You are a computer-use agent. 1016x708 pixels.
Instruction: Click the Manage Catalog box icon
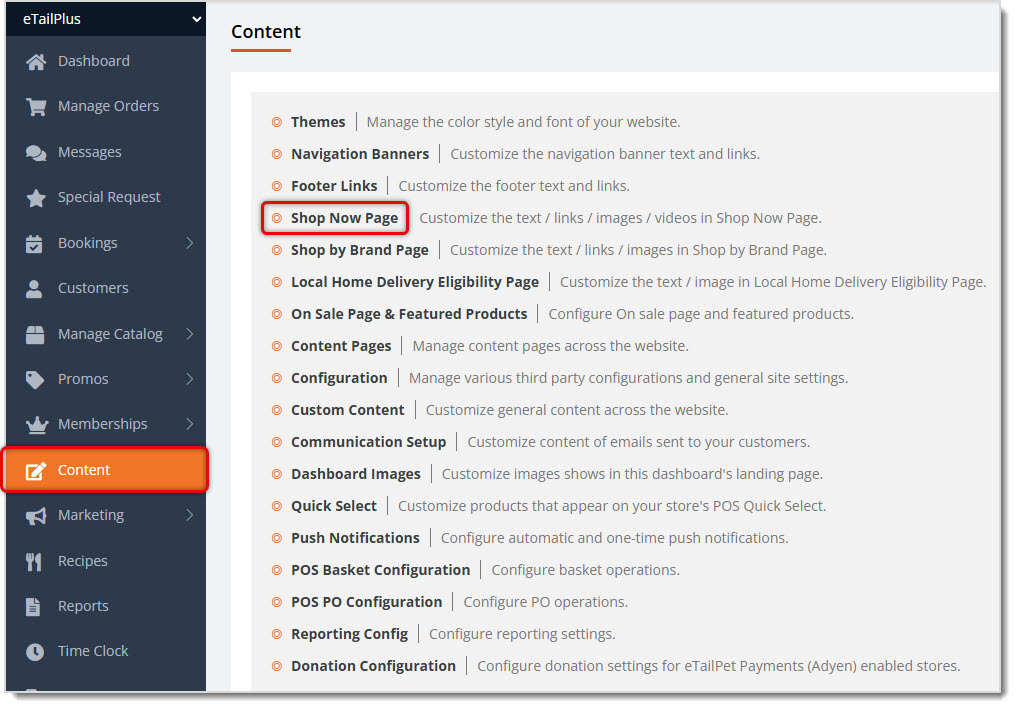[x=35, y=334]
